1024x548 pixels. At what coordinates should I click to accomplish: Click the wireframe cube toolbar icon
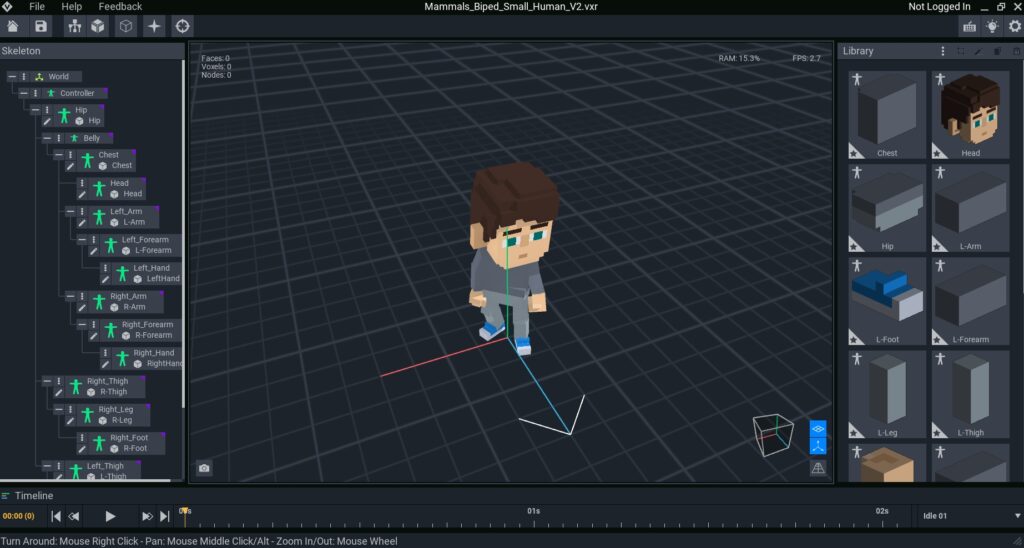pyautogui.click(x=126, y=26)
